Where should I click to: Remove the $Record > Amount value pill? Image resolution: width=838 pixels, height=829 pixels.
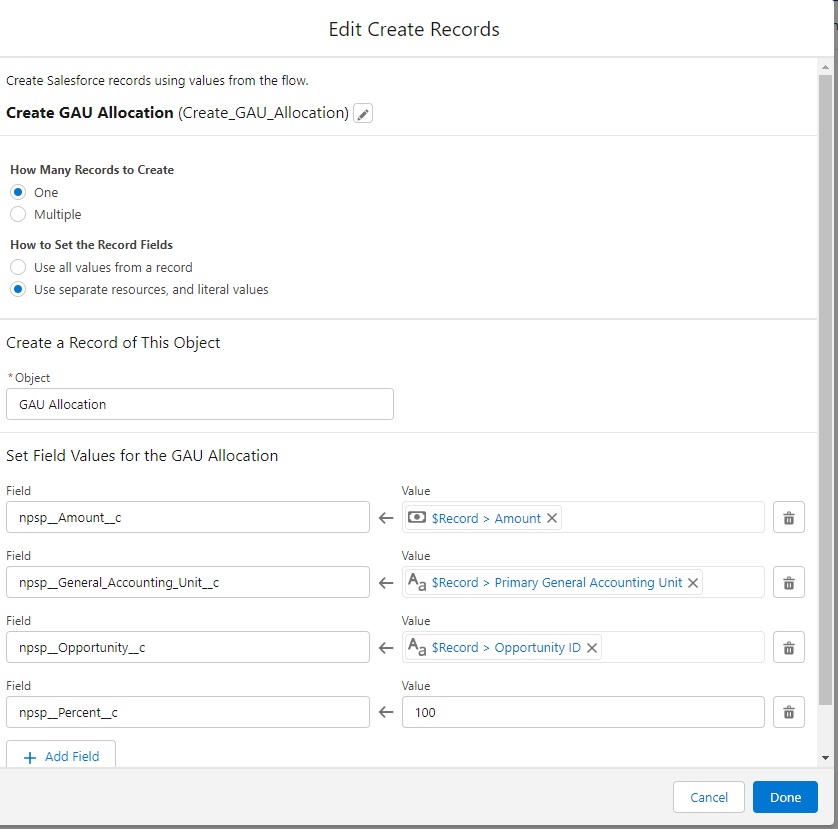pos(552,518)
